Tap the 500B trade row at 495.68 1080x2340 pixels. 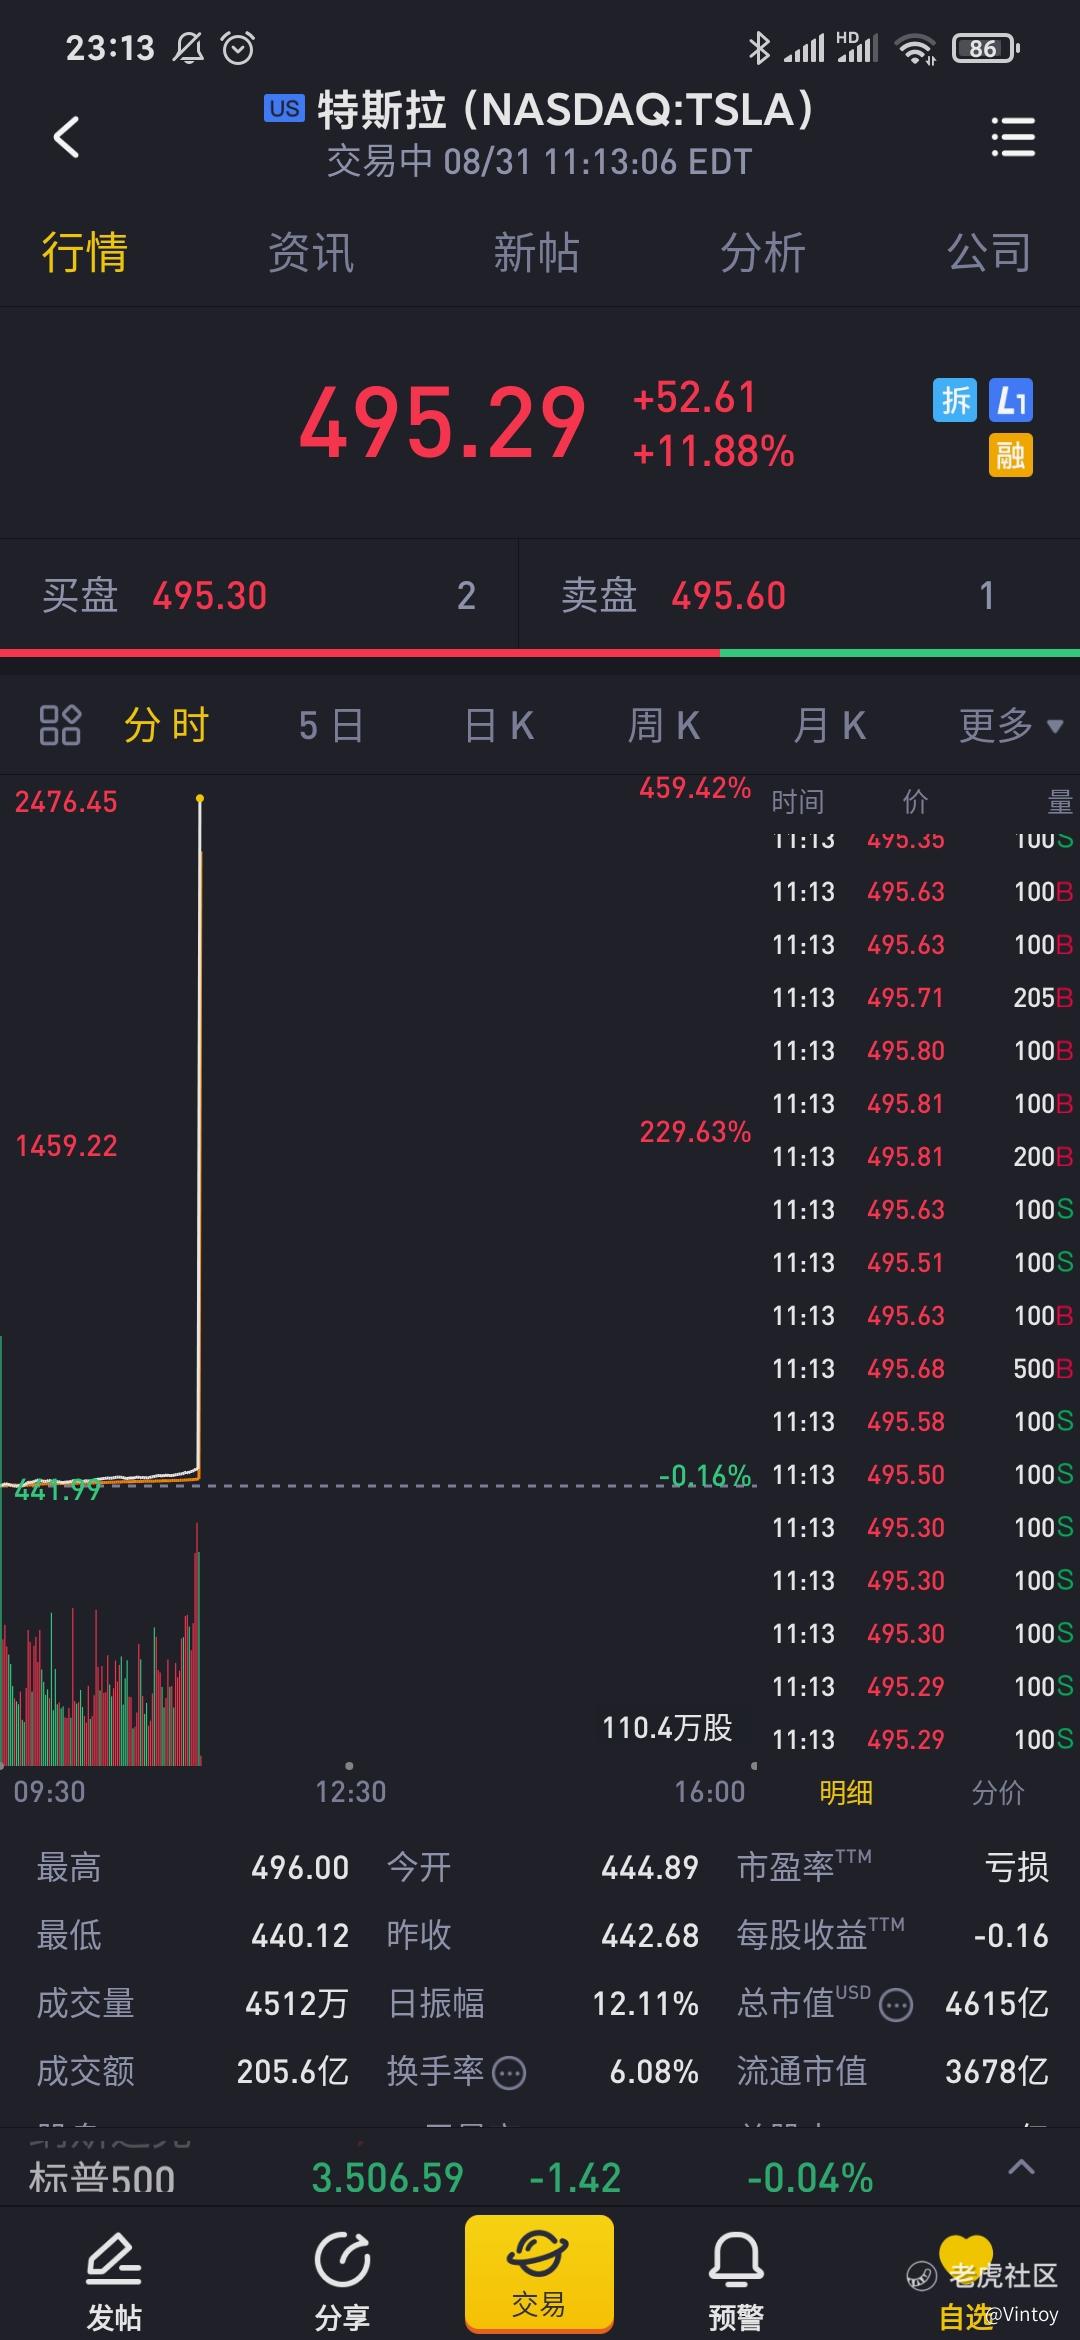[922, 1368]
